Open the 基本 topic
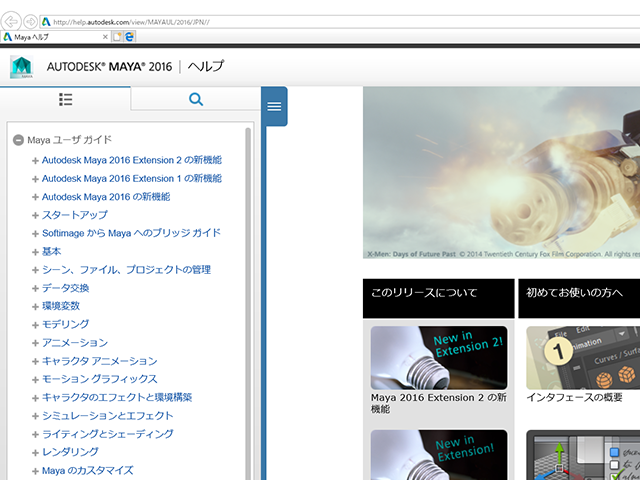 click(51, 251)
